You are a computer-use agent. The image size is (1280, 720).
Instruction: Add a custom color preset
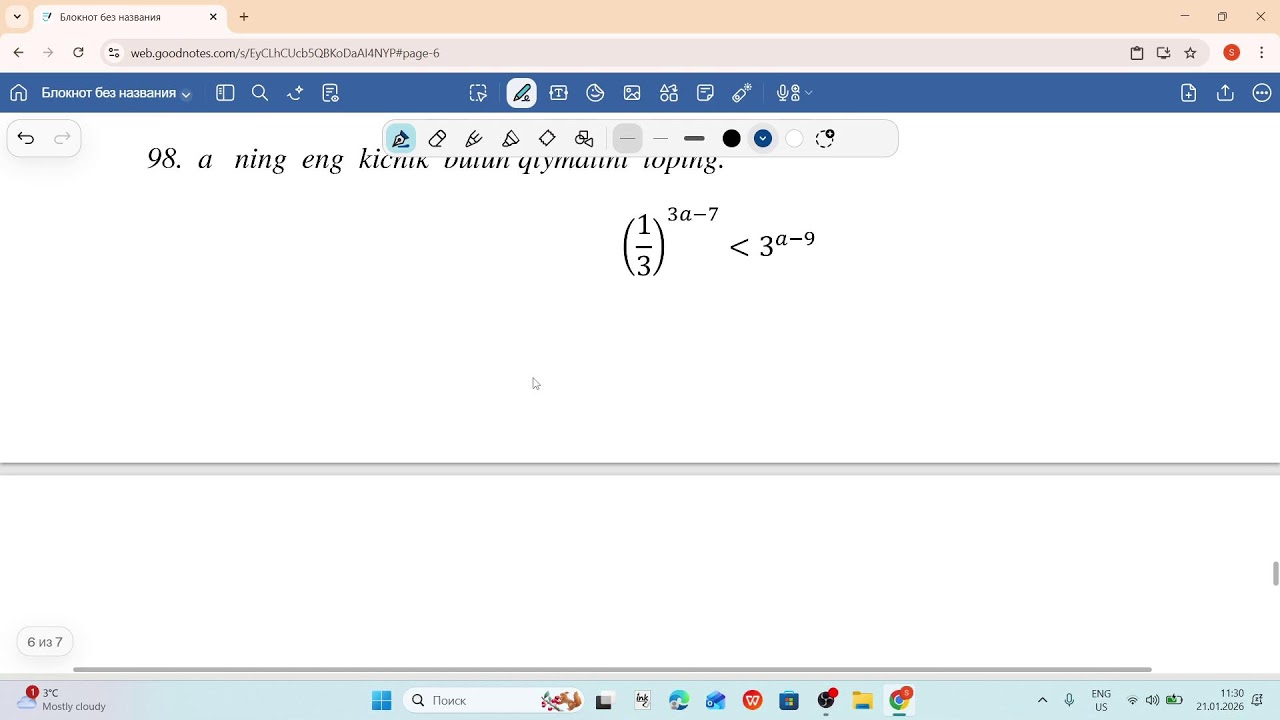[825, 138]
